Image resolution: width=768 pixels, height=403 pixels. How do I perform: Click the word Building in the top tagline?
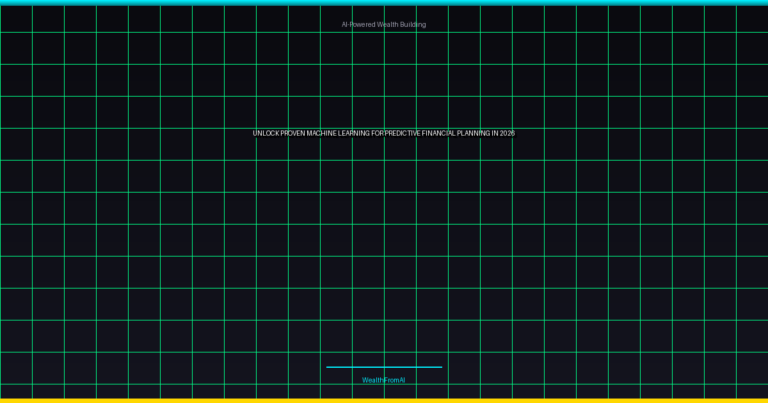414,24
